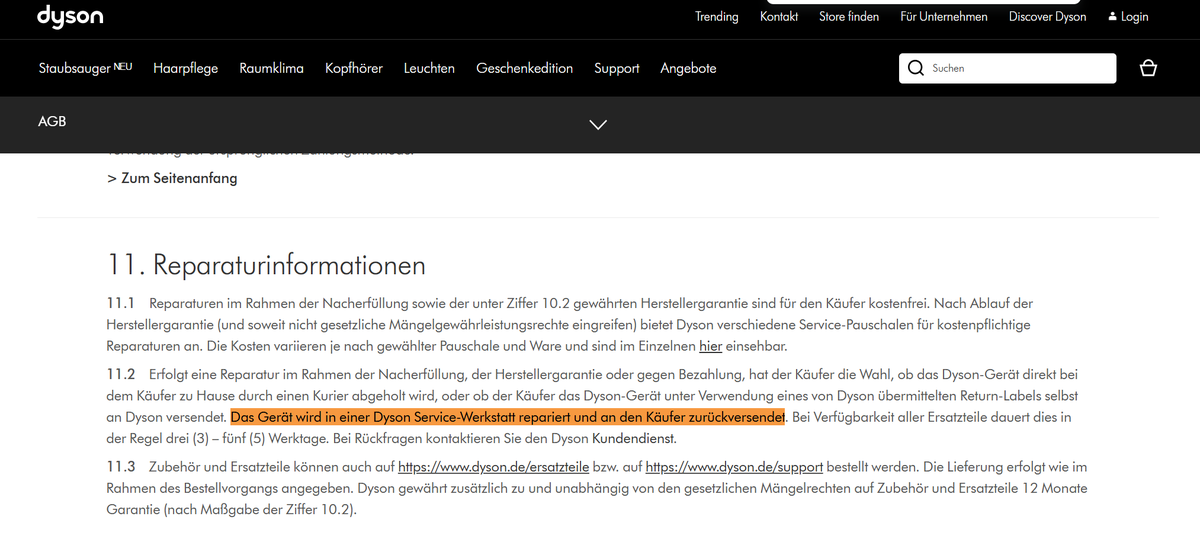The height and width of the screenshot is (542, 1200).
Task: Open the Trending link
Action: point(717,17)
